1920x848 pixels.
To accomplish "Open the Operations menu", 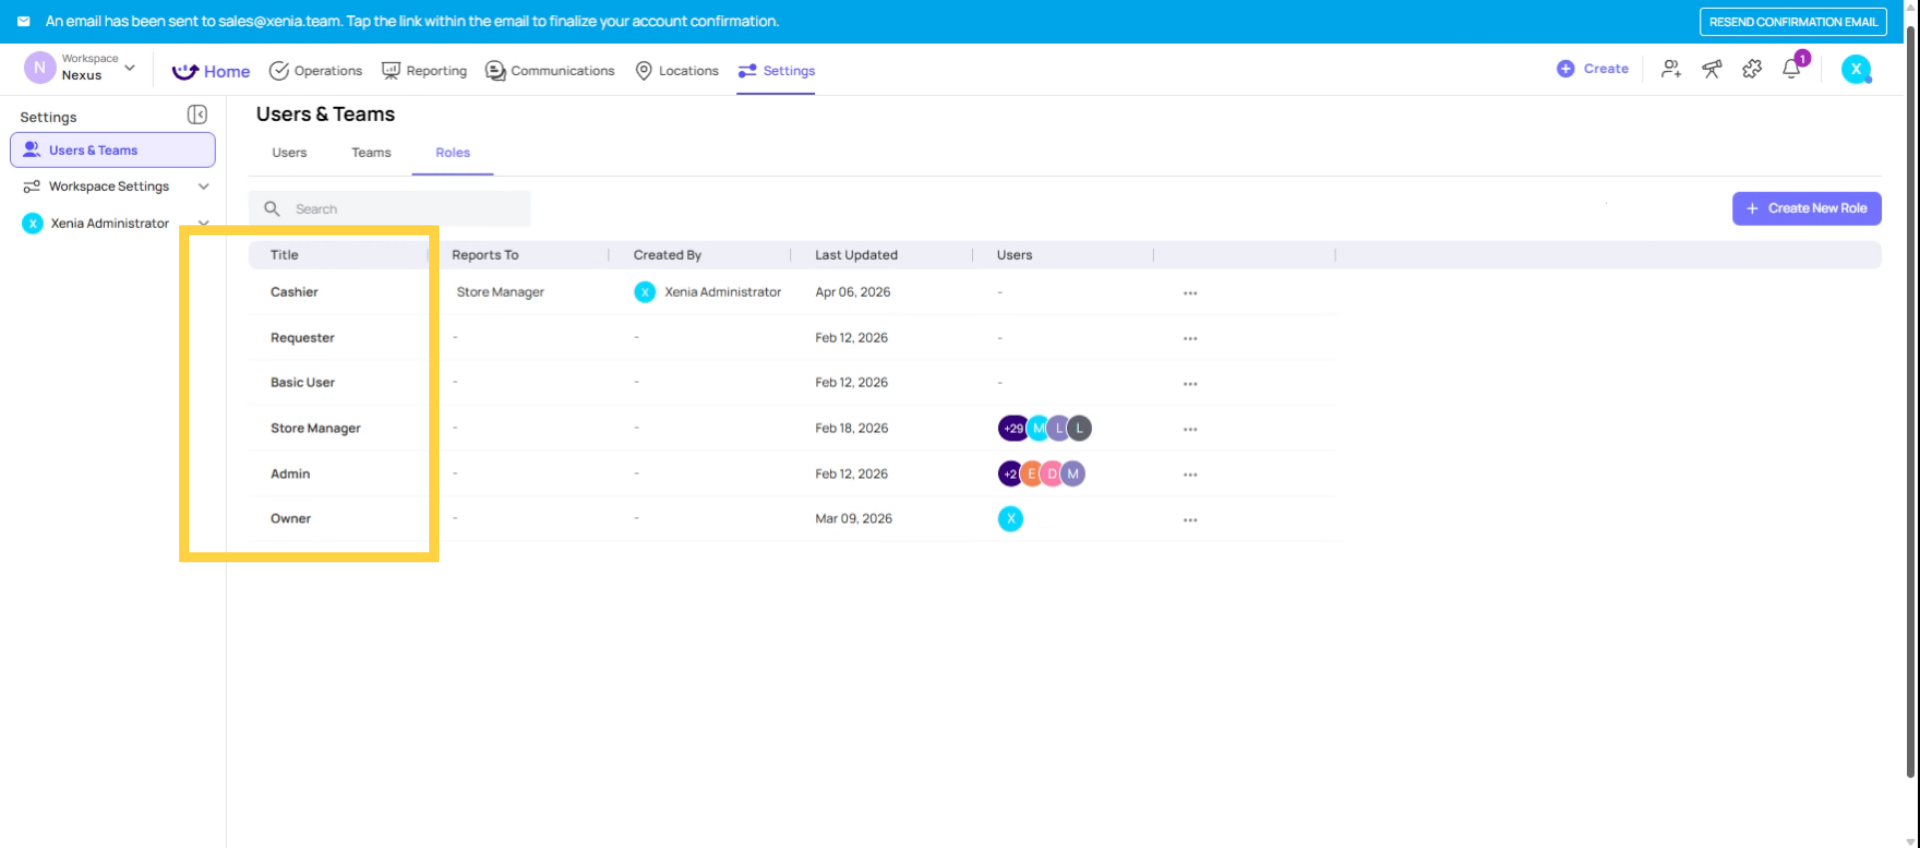I will tap(316, 71).
